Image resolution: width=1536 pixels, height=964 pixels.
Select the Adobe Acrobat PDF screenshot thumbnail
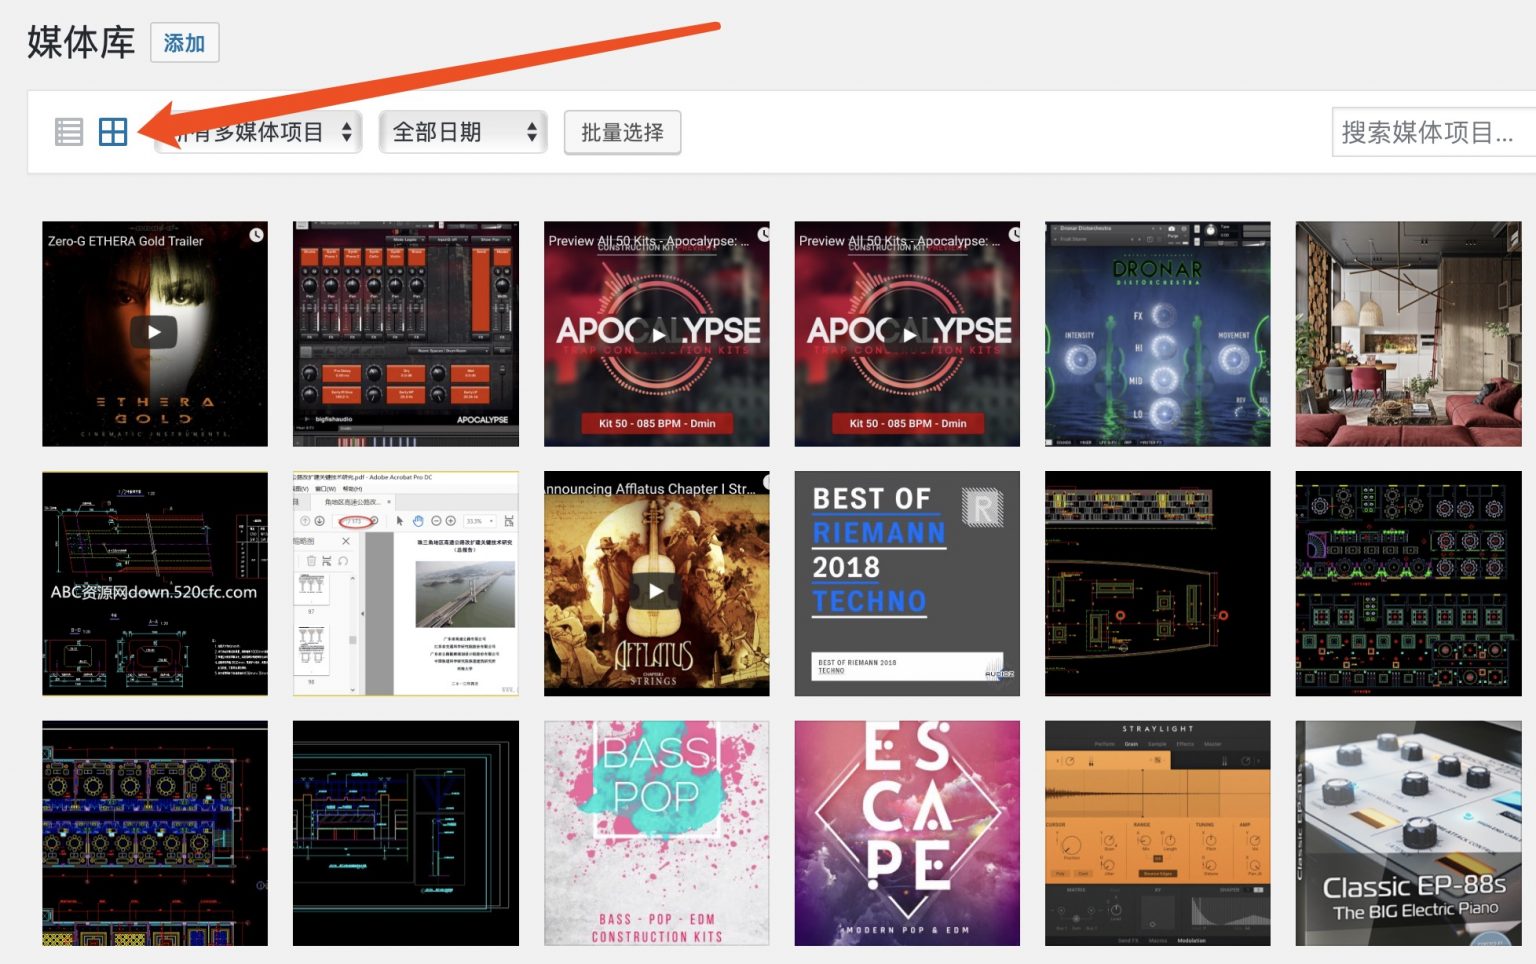[x=405, y=583]
